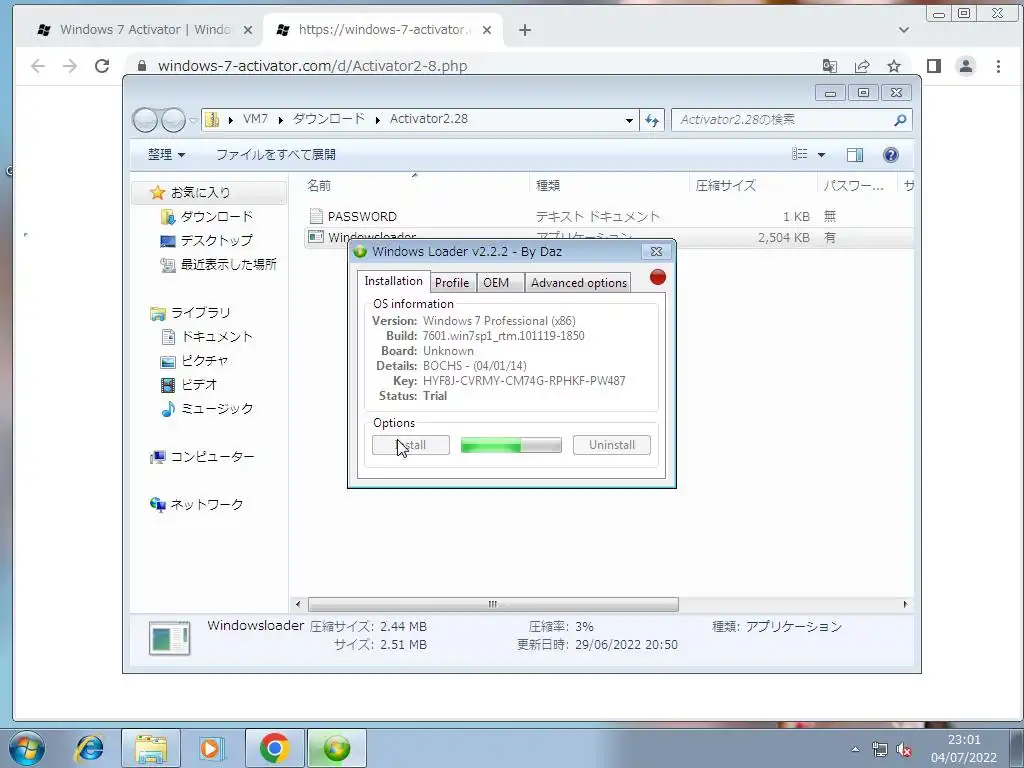This screenshot has width=1024, height=768.
Task: Share this page icon in Chrome
Action: (862, 66)
